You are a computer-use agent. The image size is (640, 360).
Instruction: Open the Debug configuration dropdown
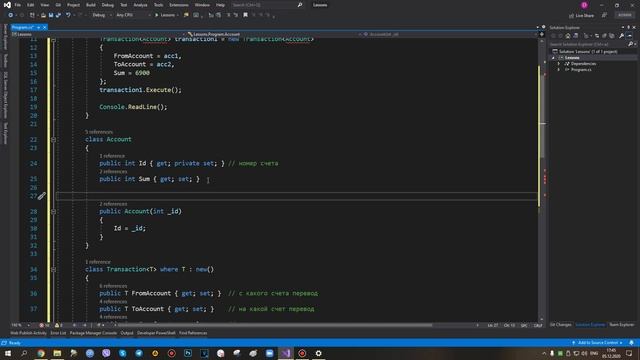[101, 15]
